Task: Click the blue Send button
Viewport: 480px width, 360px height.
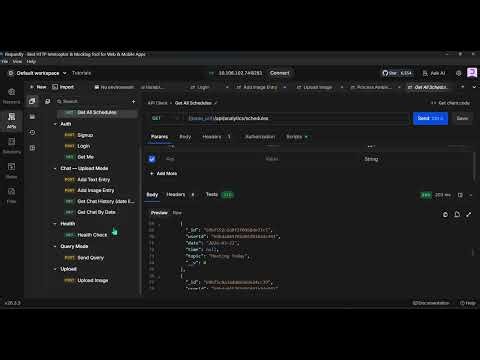Action: click(x=430, y=118)
